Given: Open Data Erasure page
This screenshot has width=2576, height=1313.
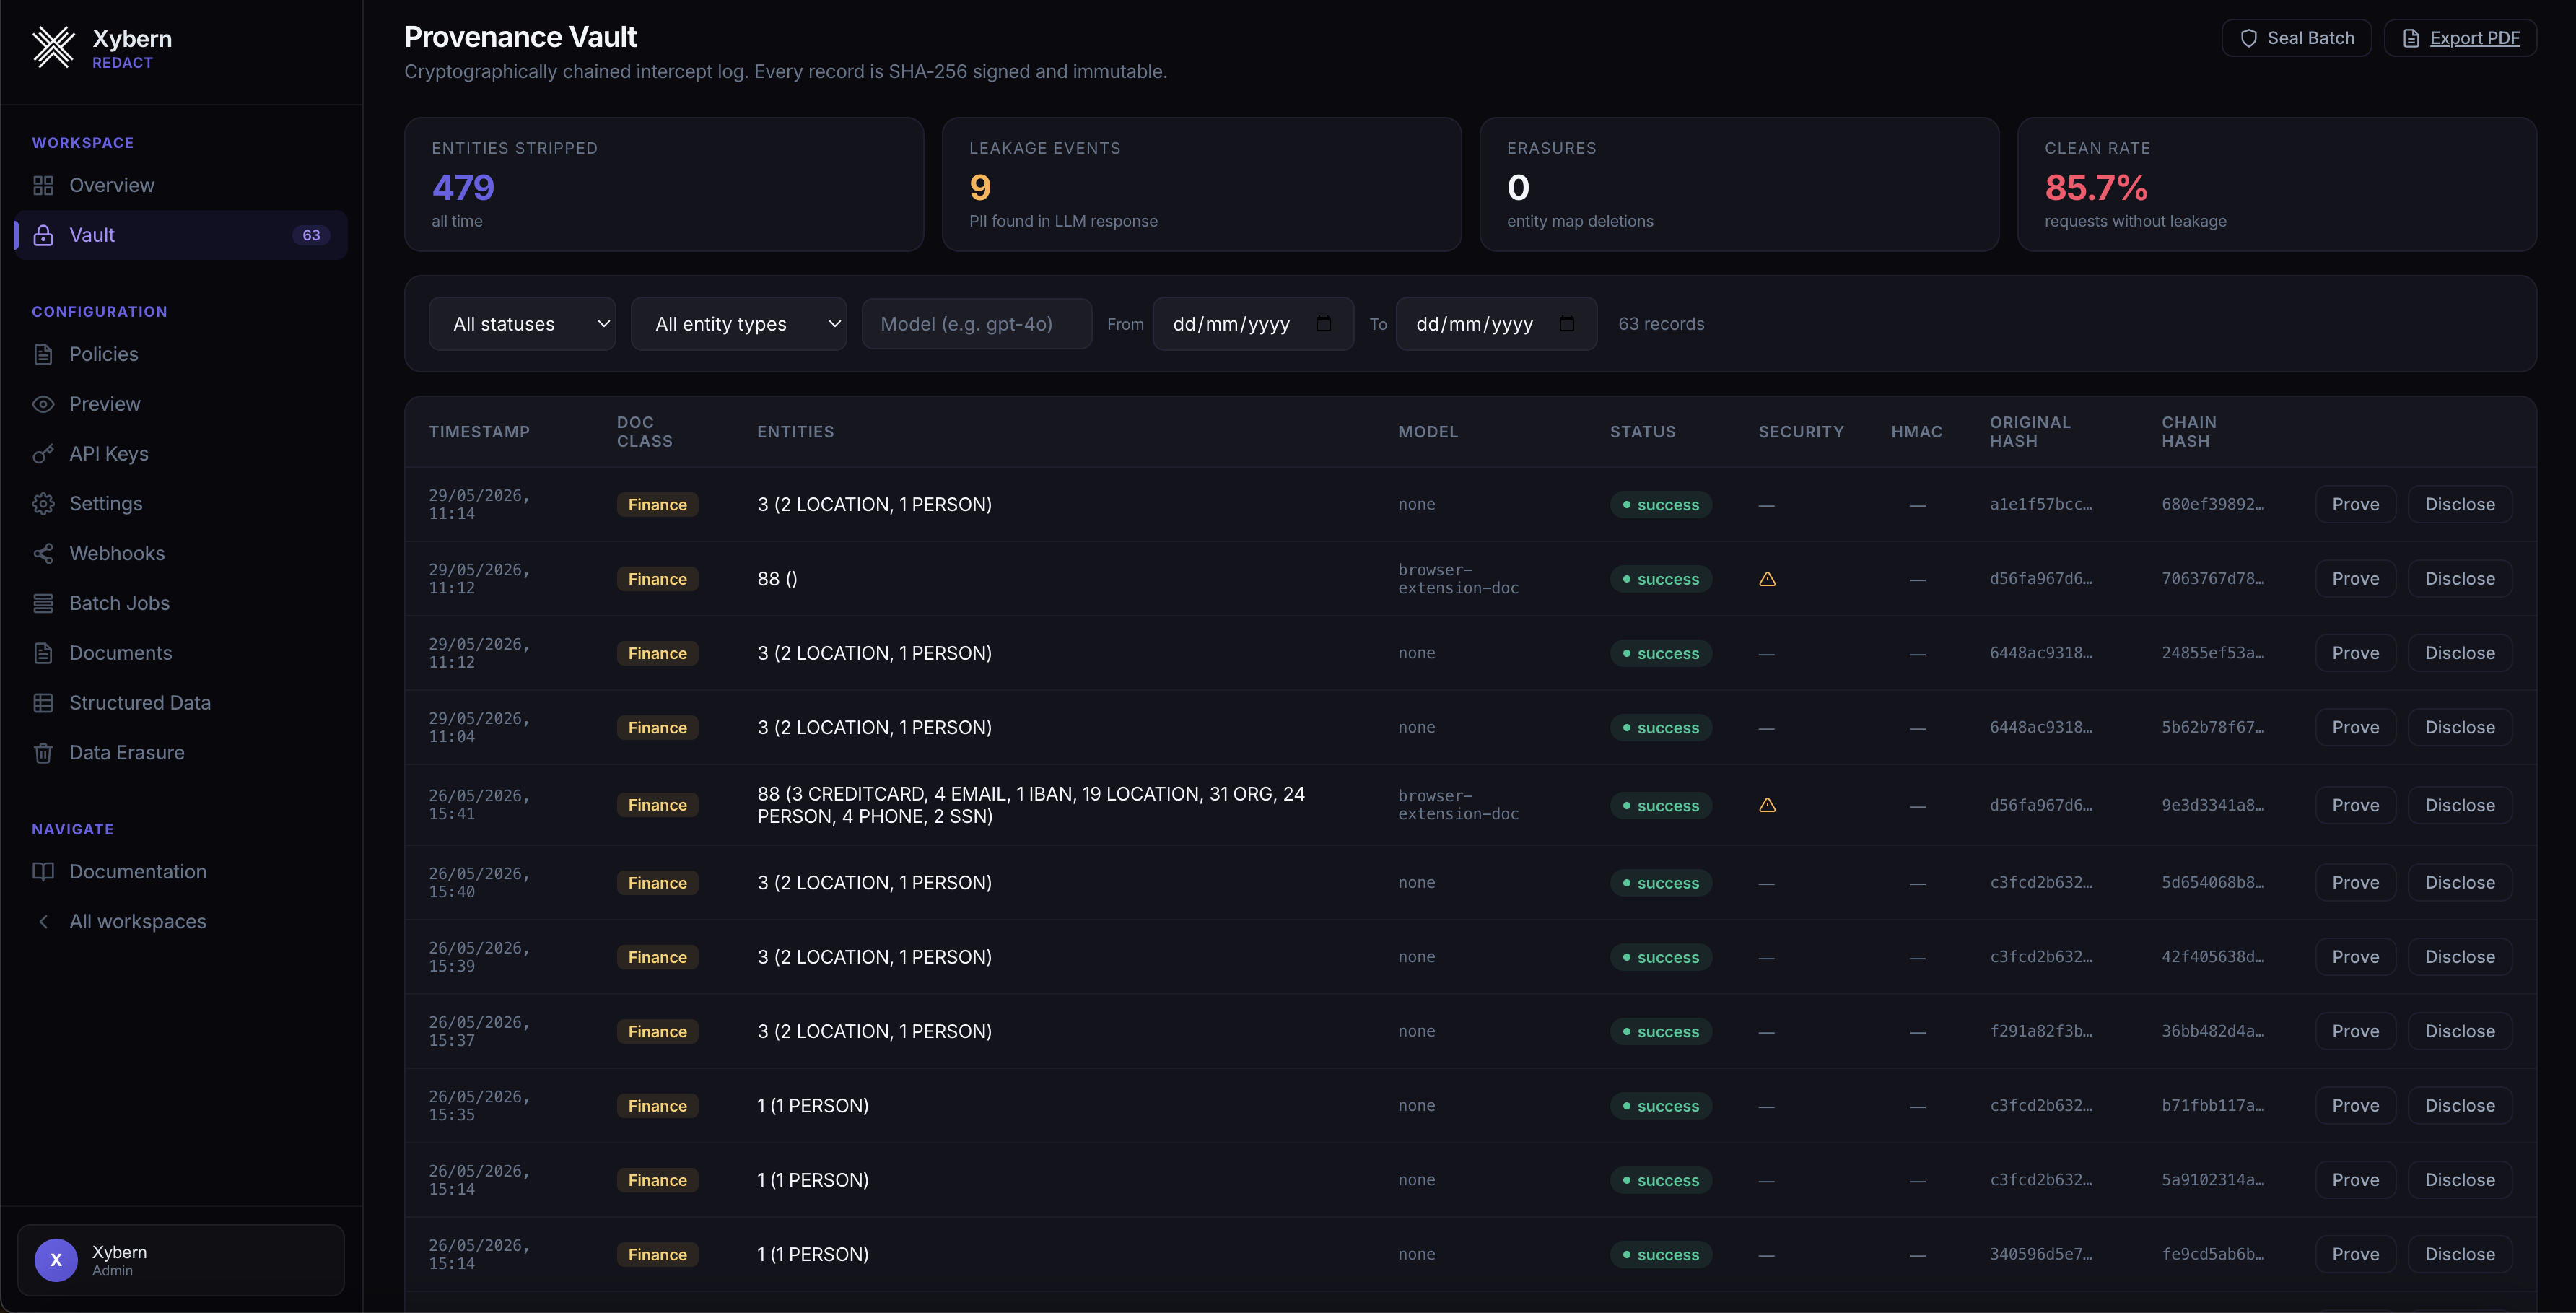Looking at the screenshot, I should click(181, 753).
